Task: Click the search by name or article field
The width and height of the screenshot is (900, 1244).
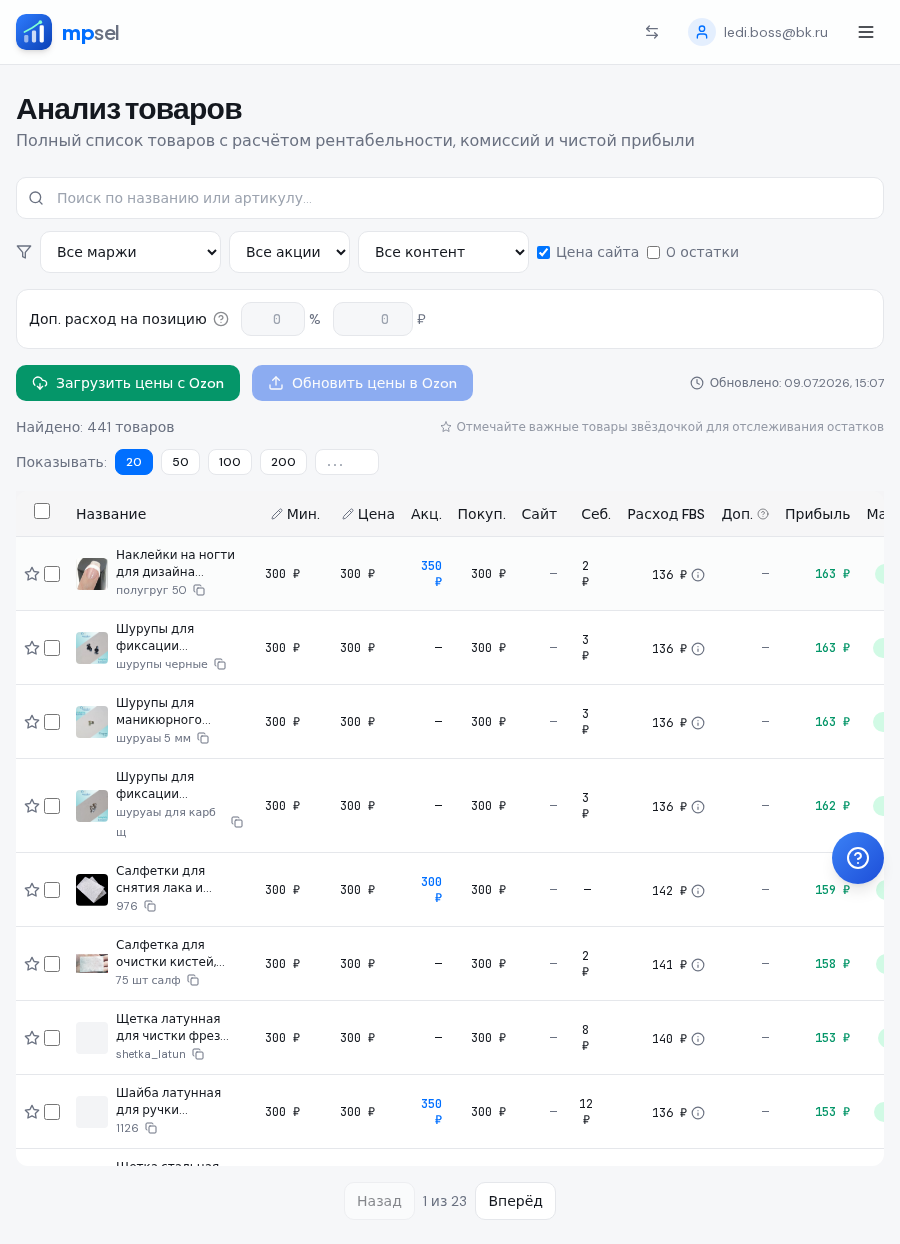Action: (450, 198)
